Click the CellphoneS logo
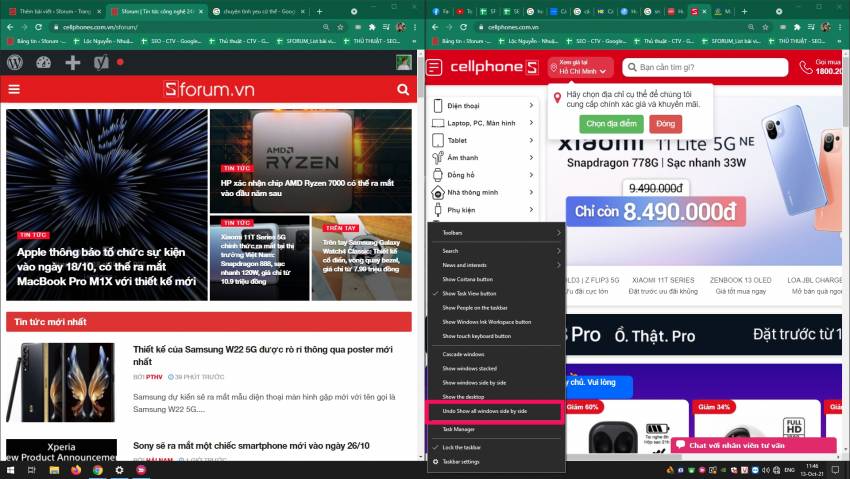The image size is (850, 479). coord(494,67)
